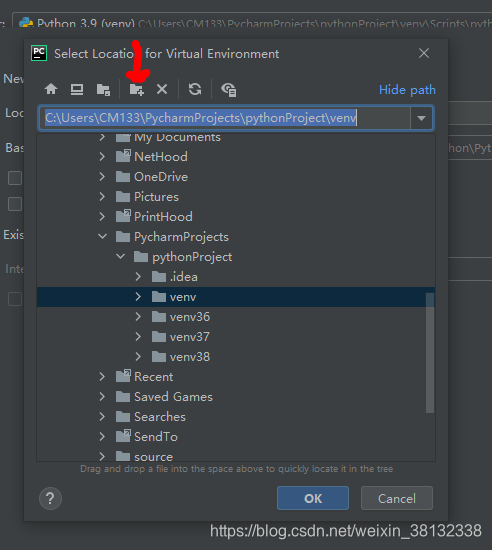The height and width of the screenshot is (550, 492).
Task: Expand the Recent folder
Action: coord(102,377)
